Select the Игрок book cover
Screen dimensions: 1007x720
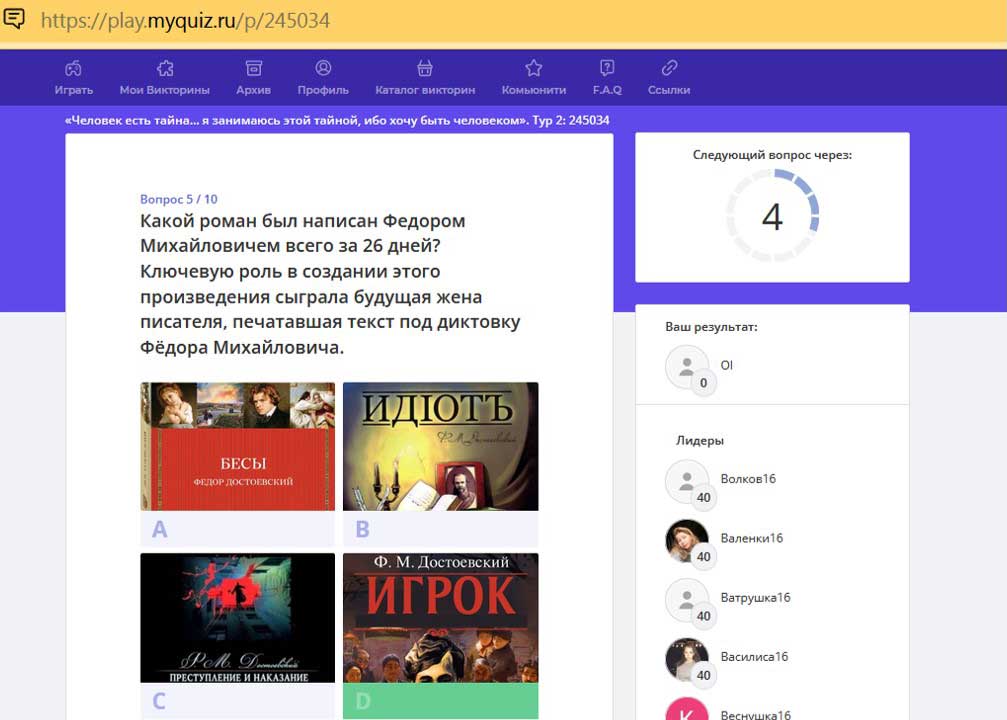click(440, 617)
